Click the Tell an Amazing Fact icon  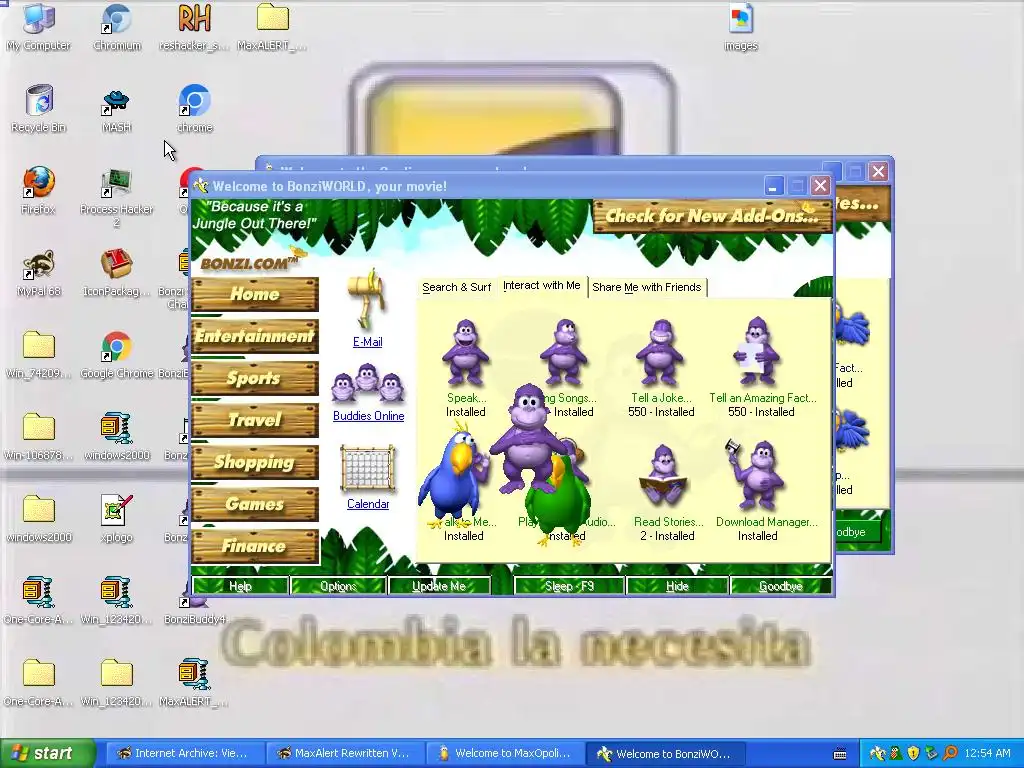758,351
